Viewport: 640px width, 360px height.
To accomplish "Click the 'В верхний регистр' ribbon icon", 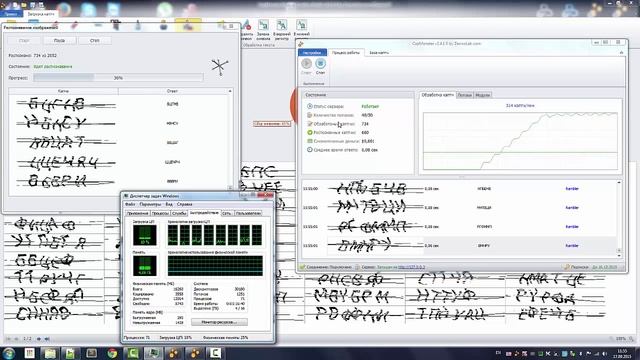I will (x=282, y=25).
